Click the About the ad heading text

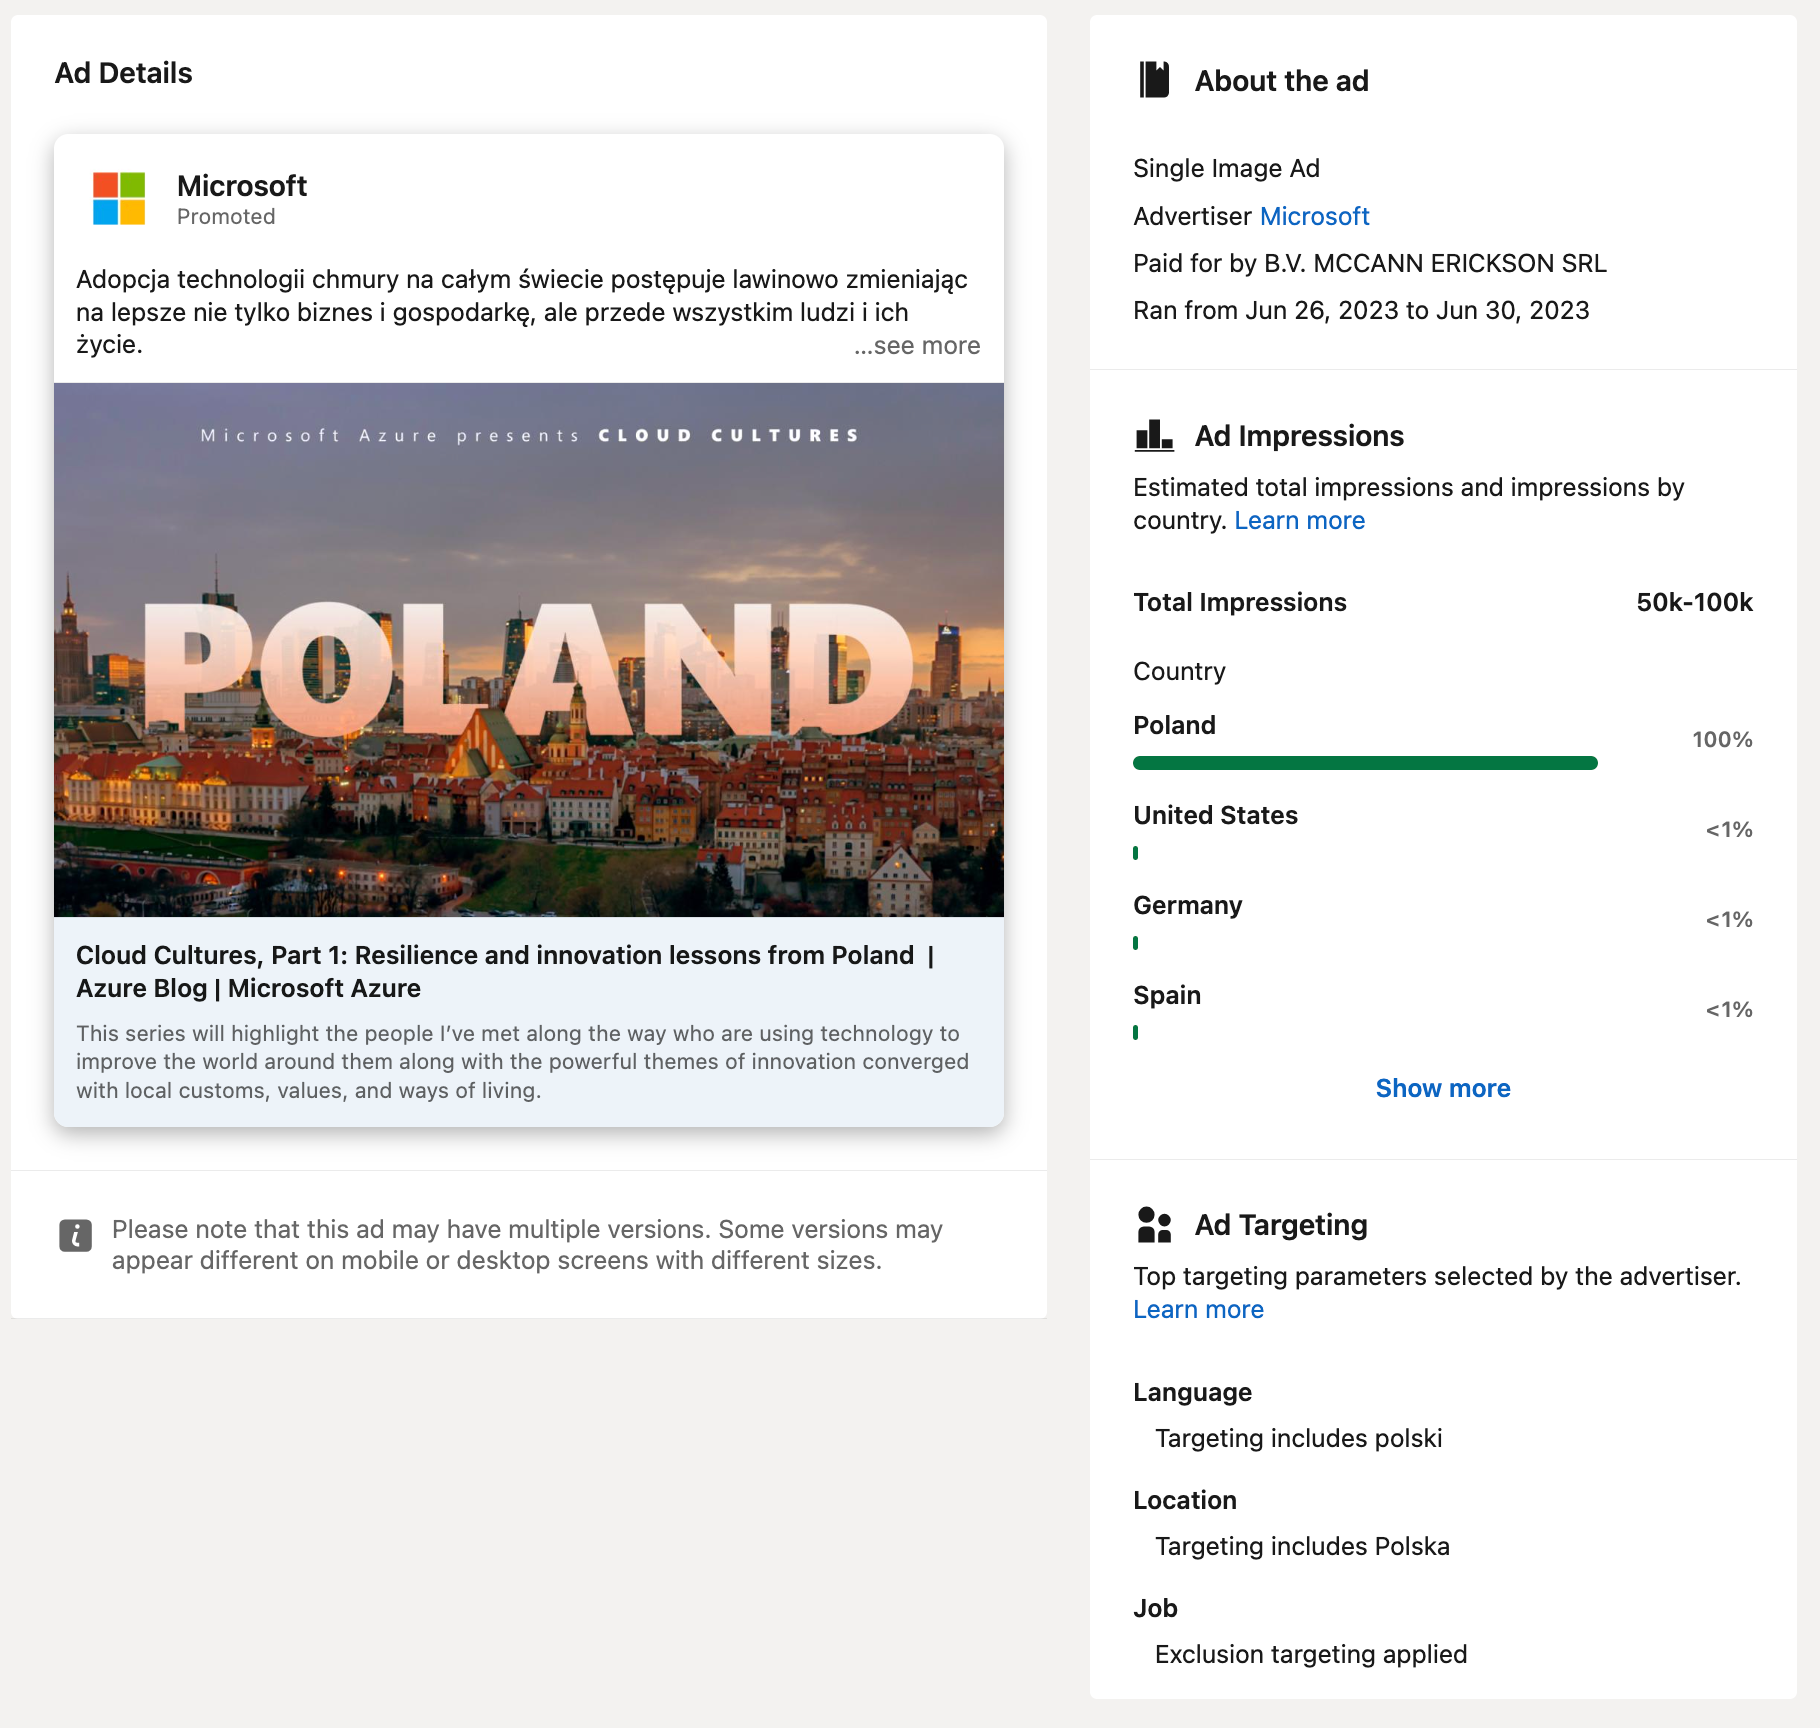1281,81
